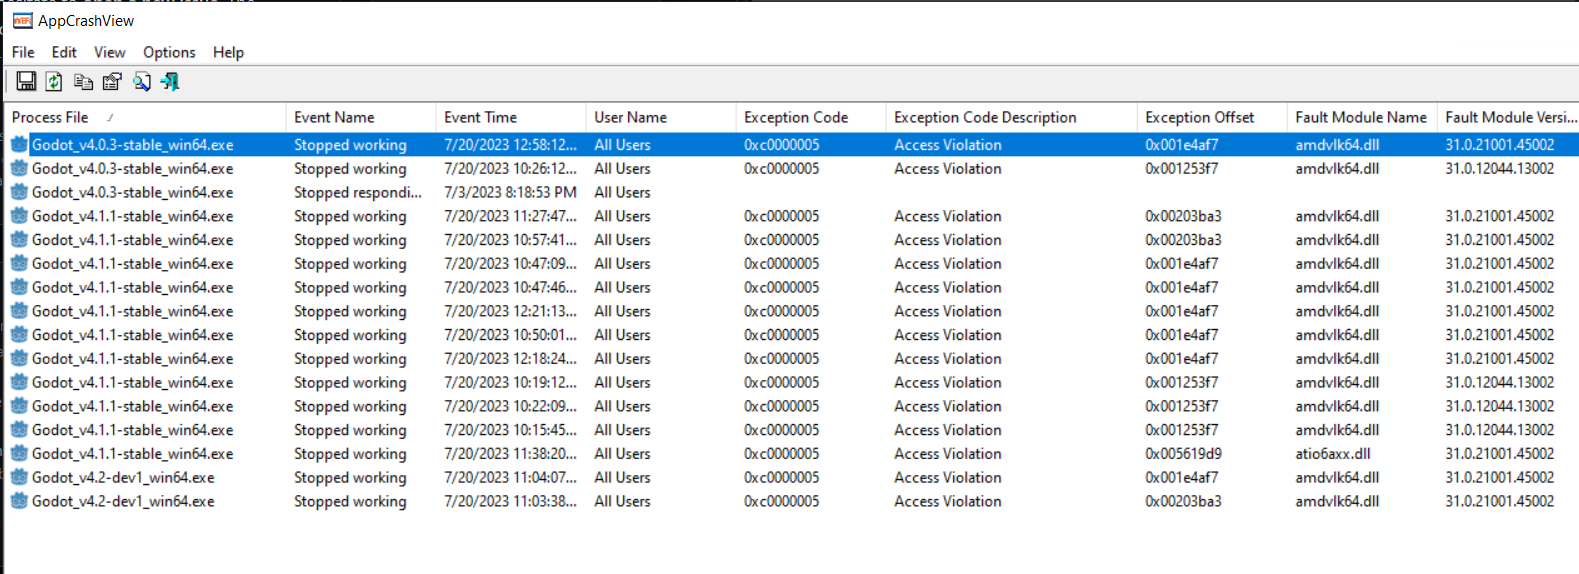
Task: Click the event time "7/20/2023 11:04:07..."
Action: pyautogui.click(x=510, y=477)
